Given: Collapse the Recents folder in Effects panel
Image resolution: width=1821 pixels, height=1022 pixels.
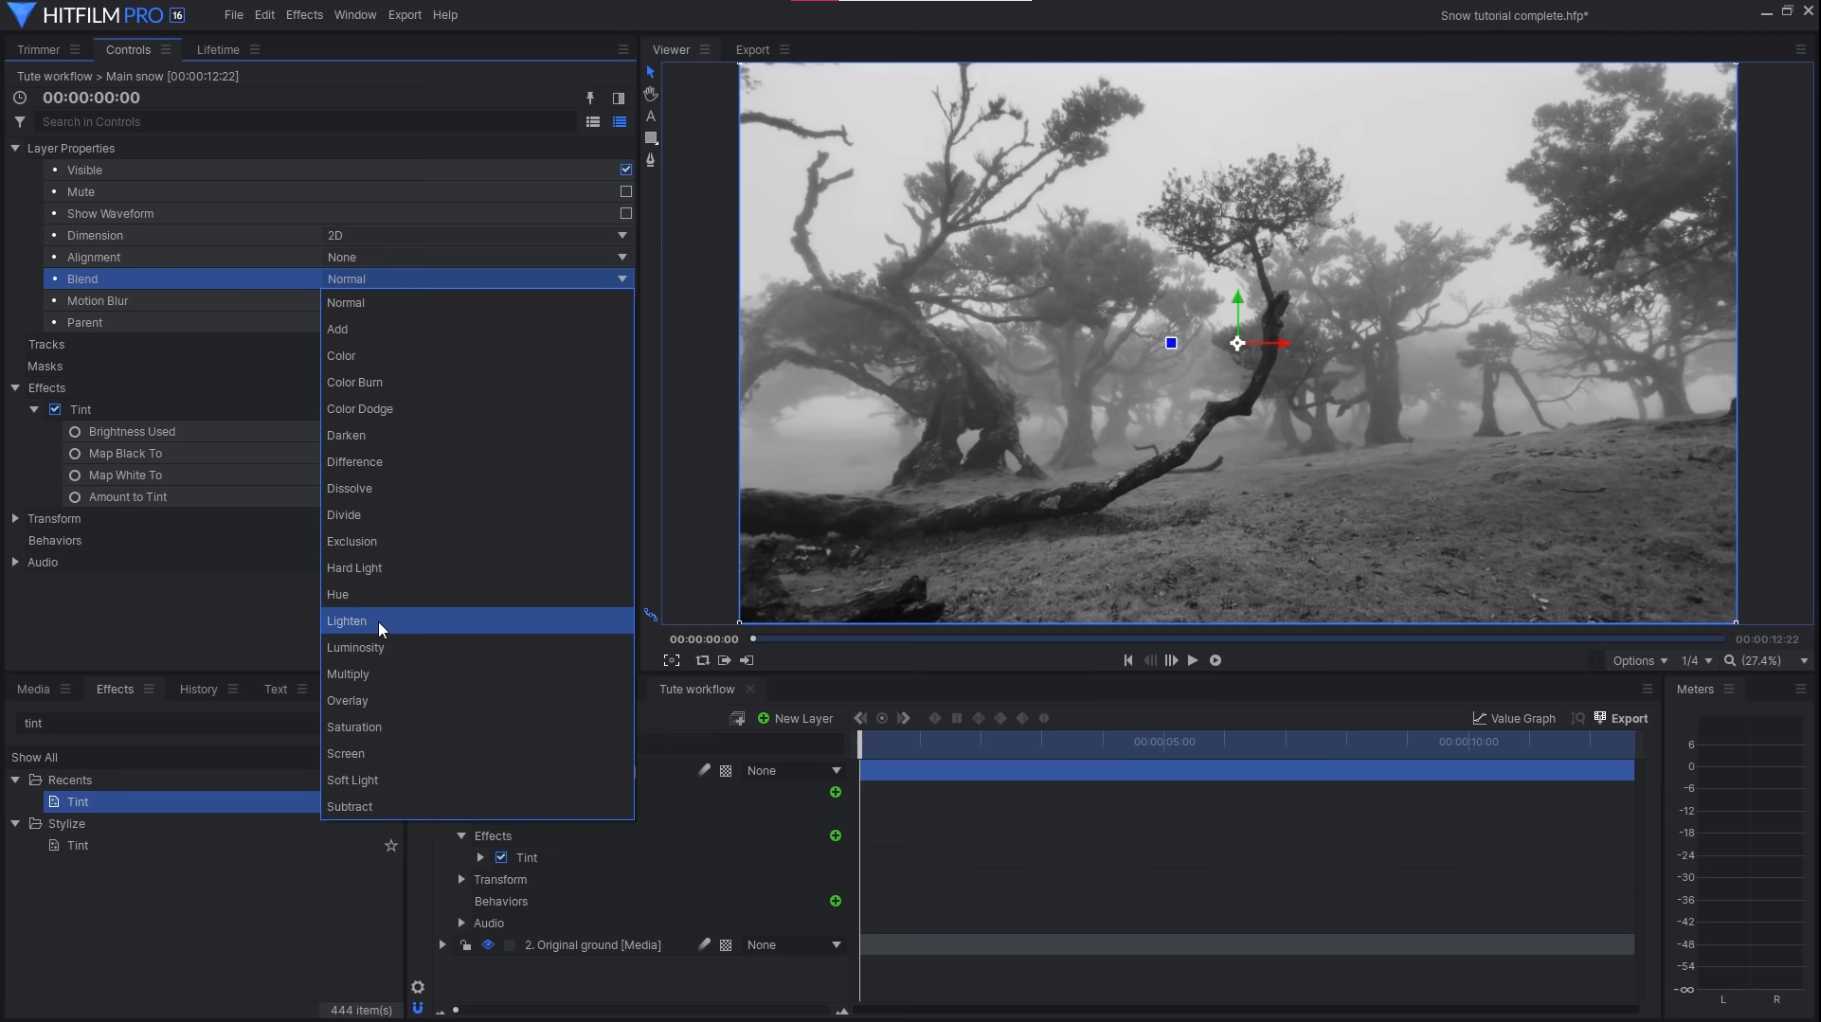Looking at the screenshot, I should click(x=15, y=780).
